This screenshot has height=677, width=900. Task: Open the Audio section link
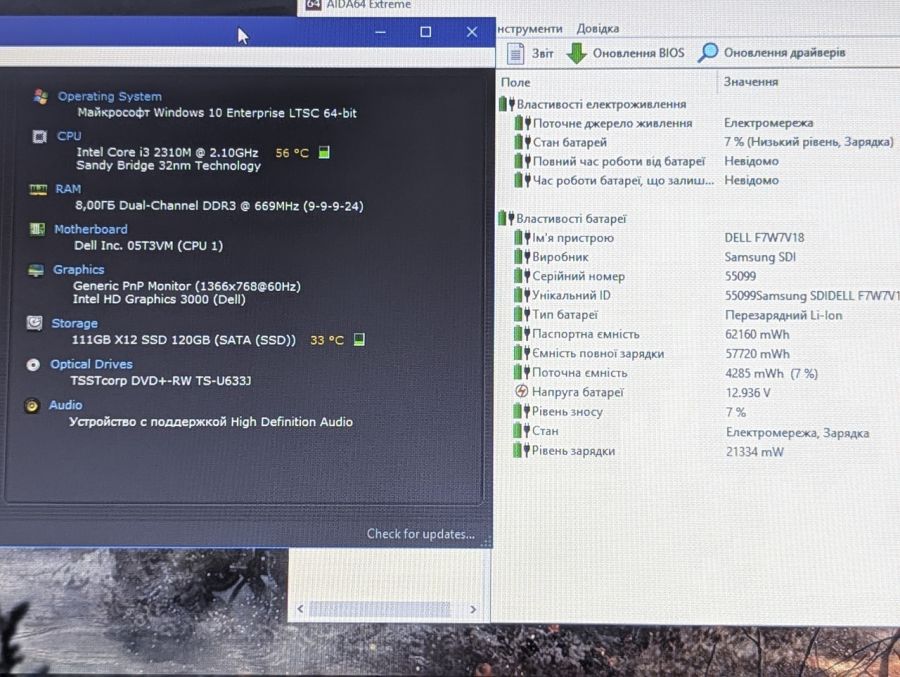click(65, 405)
